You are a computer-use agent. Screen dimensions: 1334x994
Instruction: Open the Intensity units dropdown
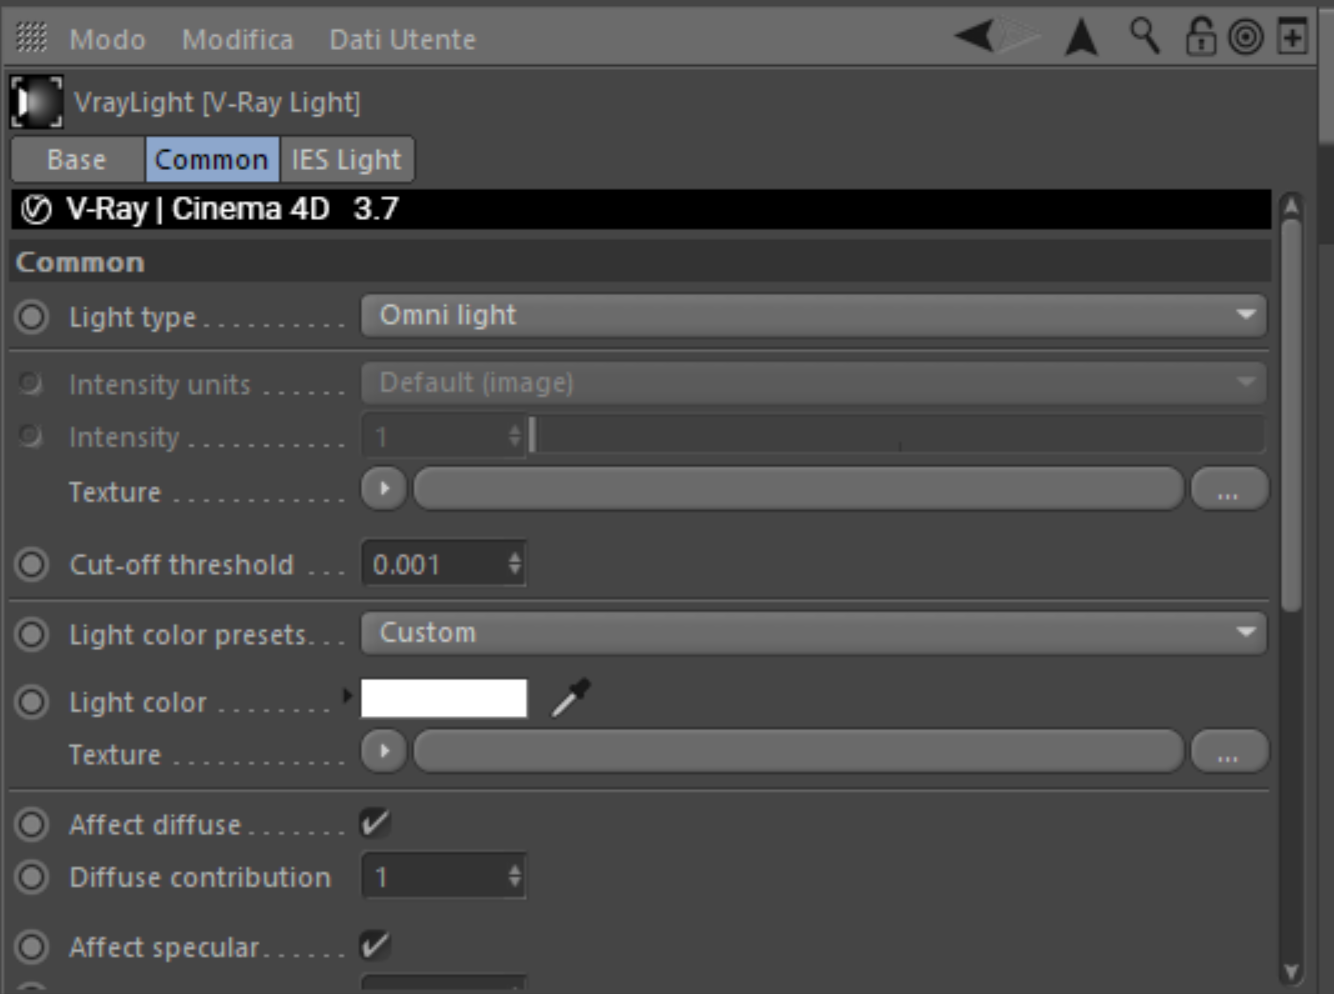(x=814, y=382)
